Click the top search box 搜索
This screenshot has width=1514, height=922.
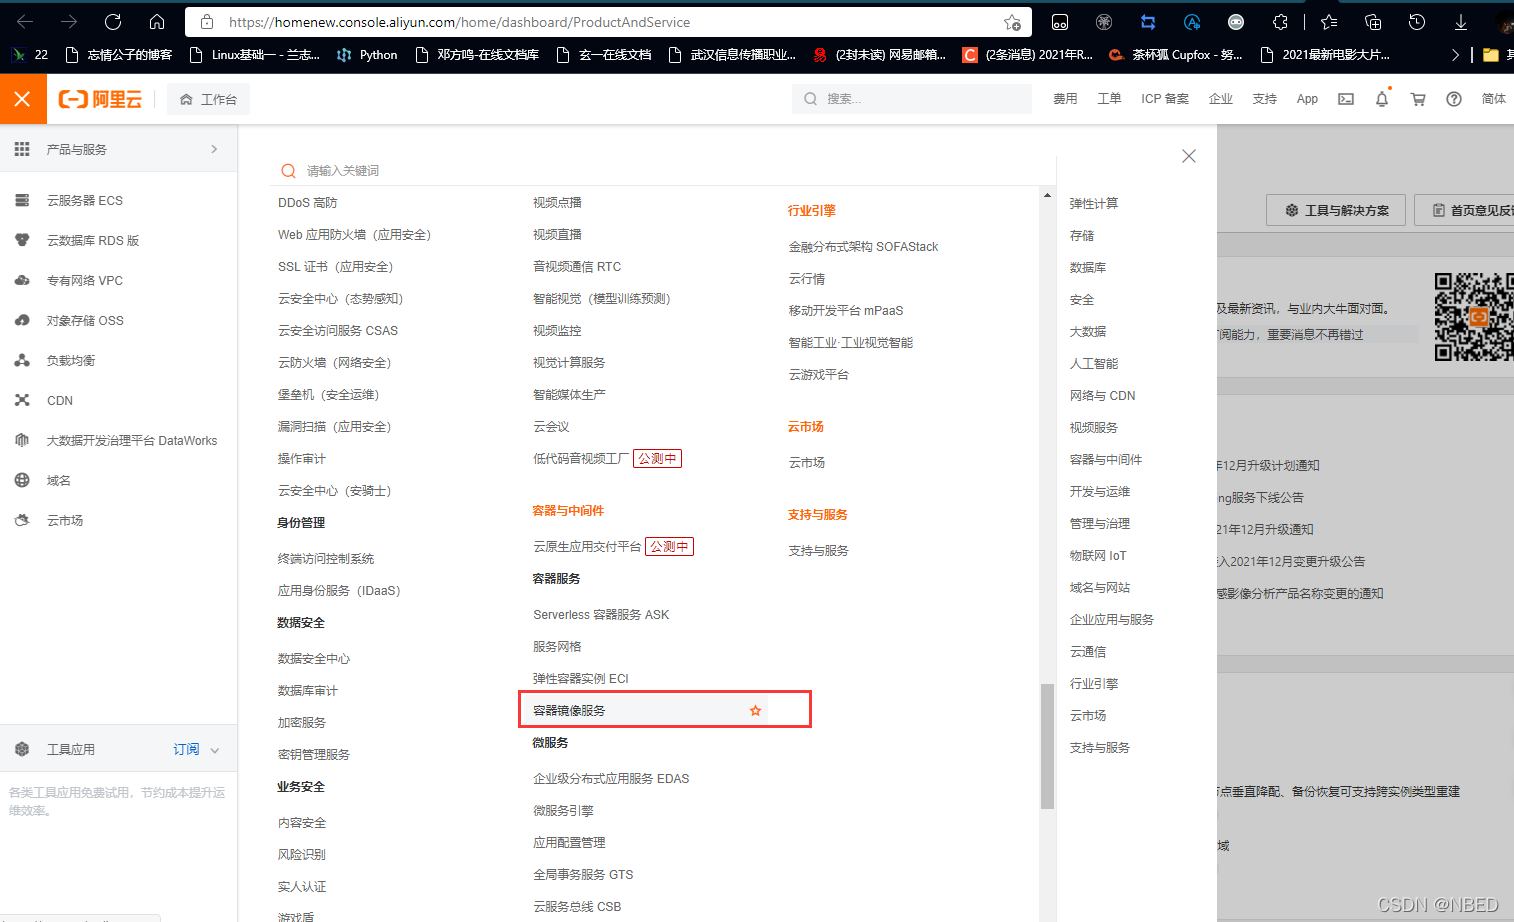(914, 99)
